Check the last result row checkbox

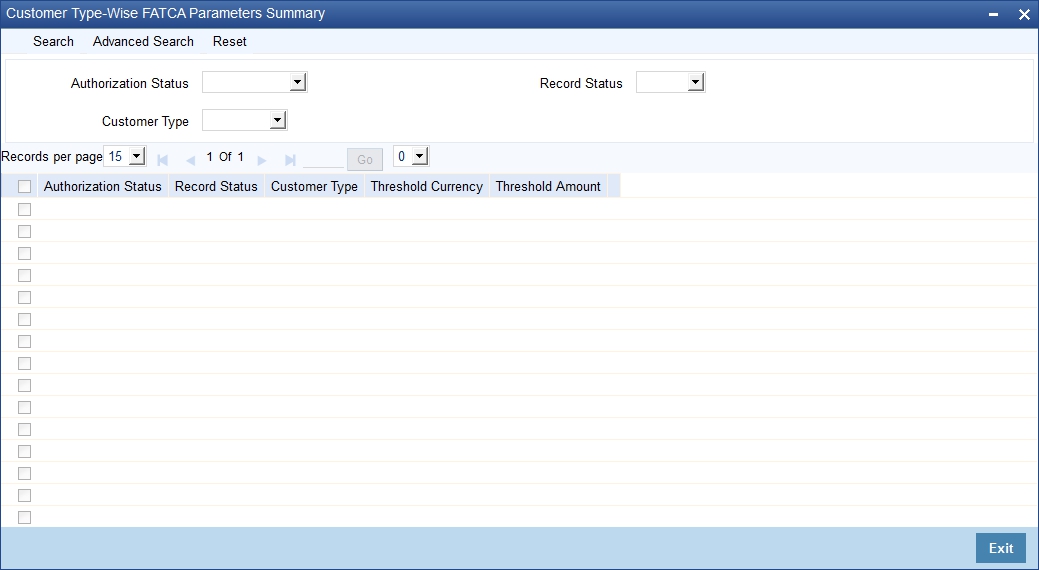tap(25, 518)
